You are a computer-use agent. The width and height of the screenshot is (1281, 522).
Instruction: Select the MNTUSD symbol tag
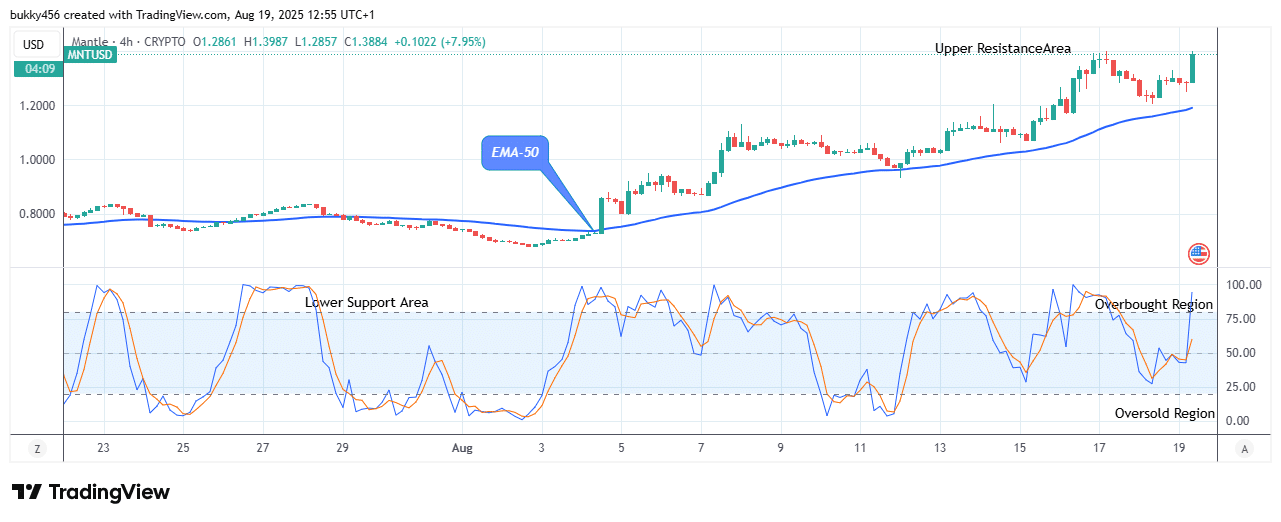tap(92, 55)
